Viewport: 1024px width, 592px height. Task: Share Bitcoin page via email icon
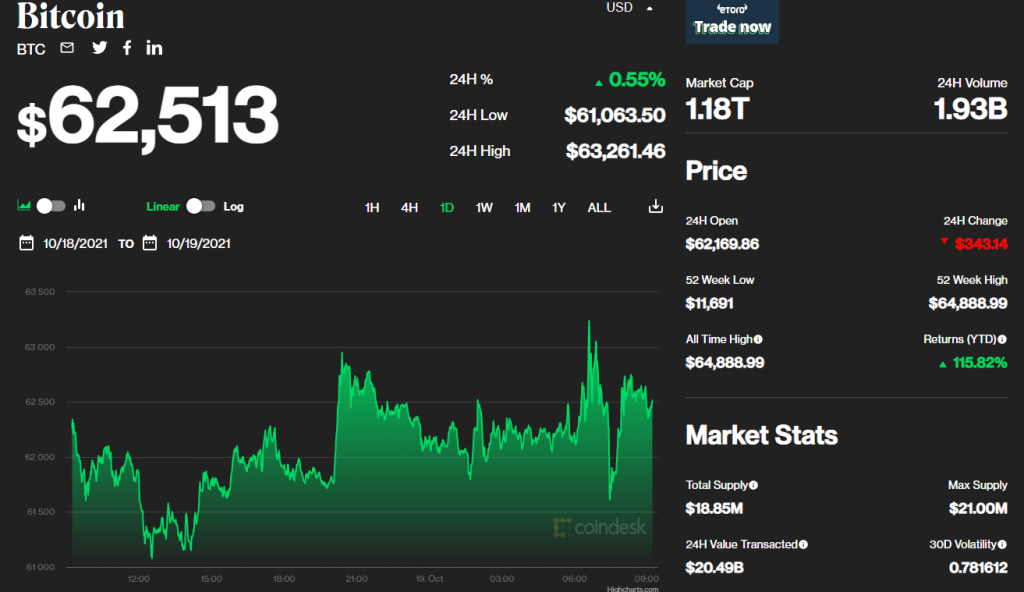tap(67, 48)
